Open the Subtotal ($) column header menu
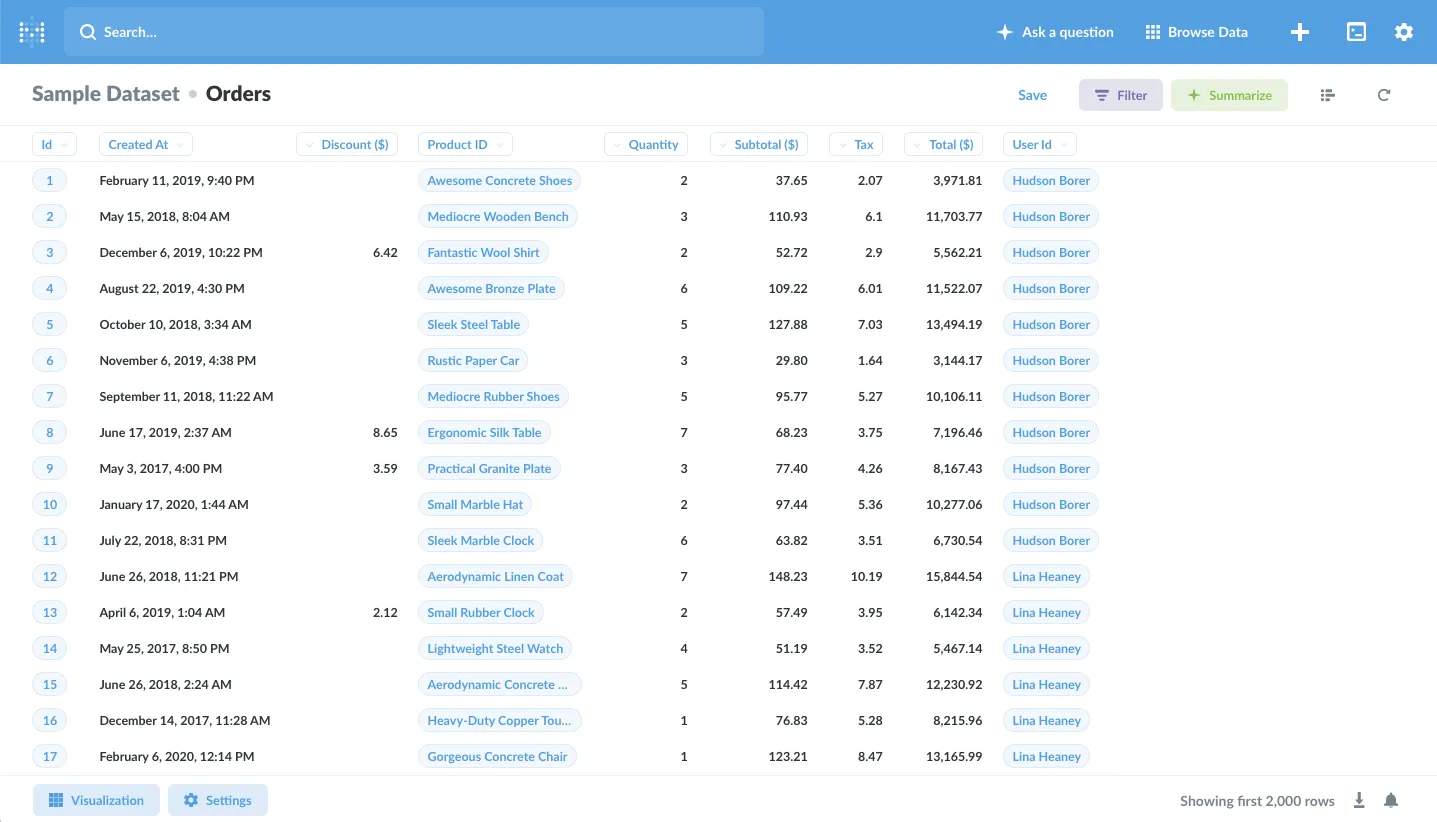The image size is (1437, 822). click(759, 144)
